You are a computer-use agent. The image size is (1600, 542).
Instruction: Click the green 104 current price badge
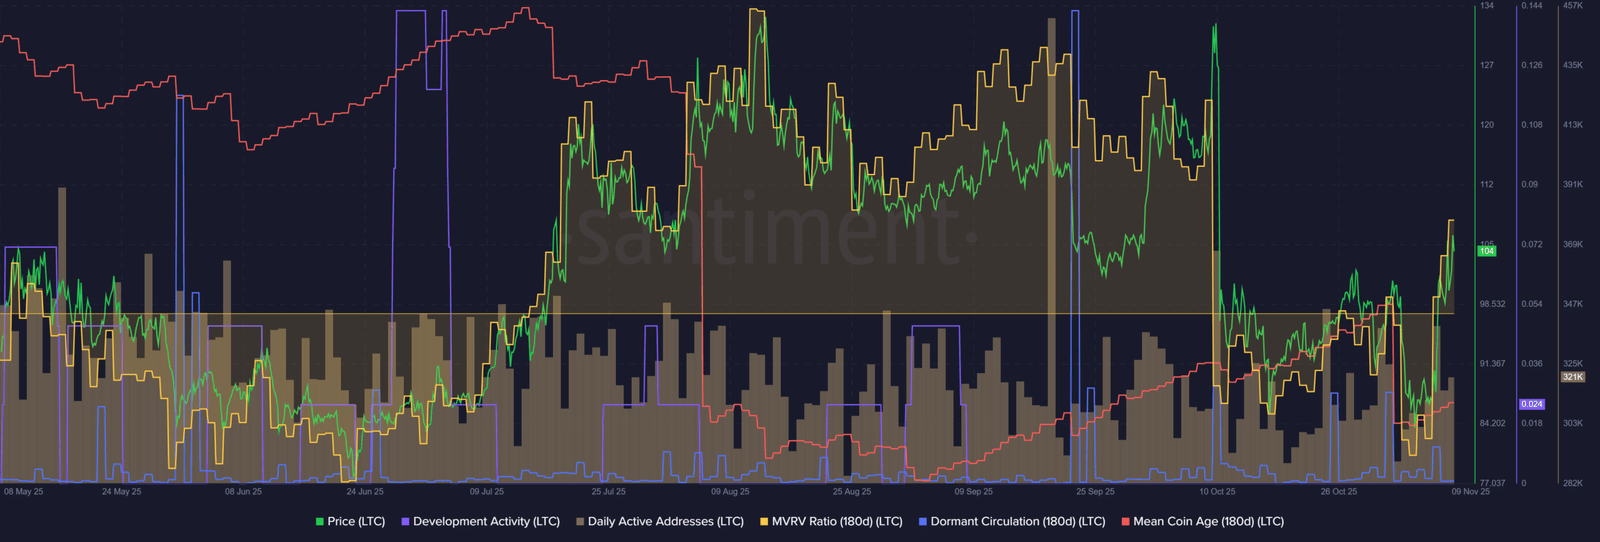(1487, 251)
